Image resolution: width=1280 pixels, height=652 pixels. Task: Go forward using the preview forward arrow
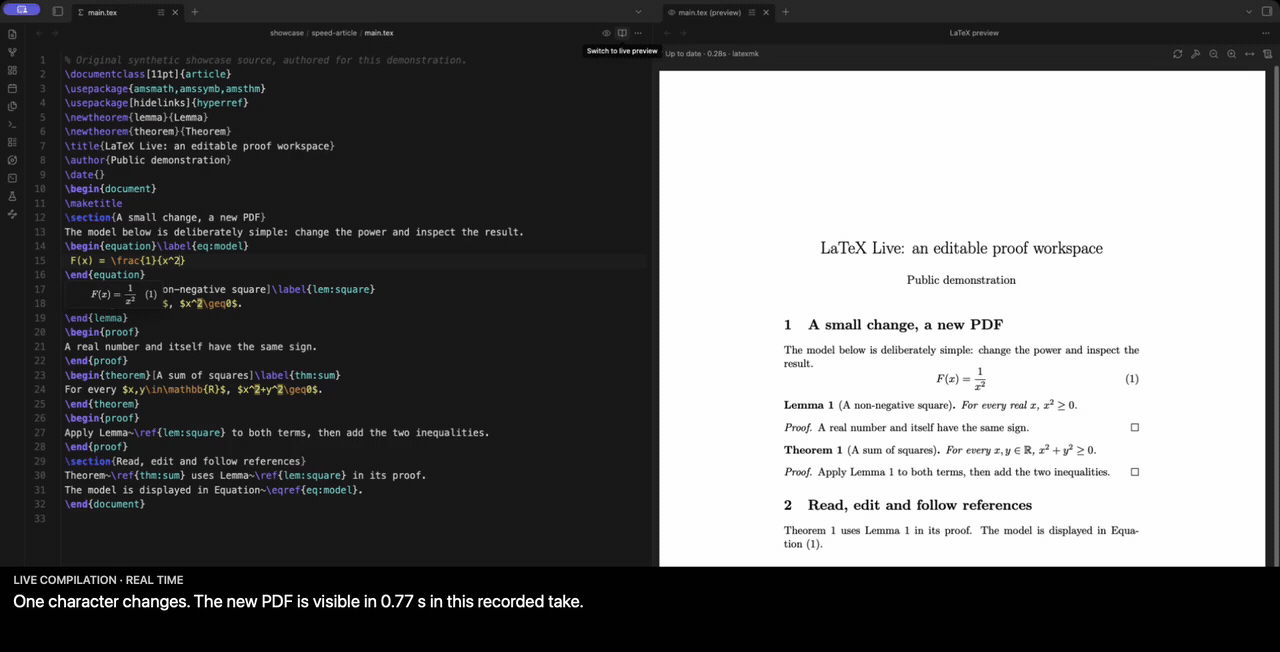(685, 33)
